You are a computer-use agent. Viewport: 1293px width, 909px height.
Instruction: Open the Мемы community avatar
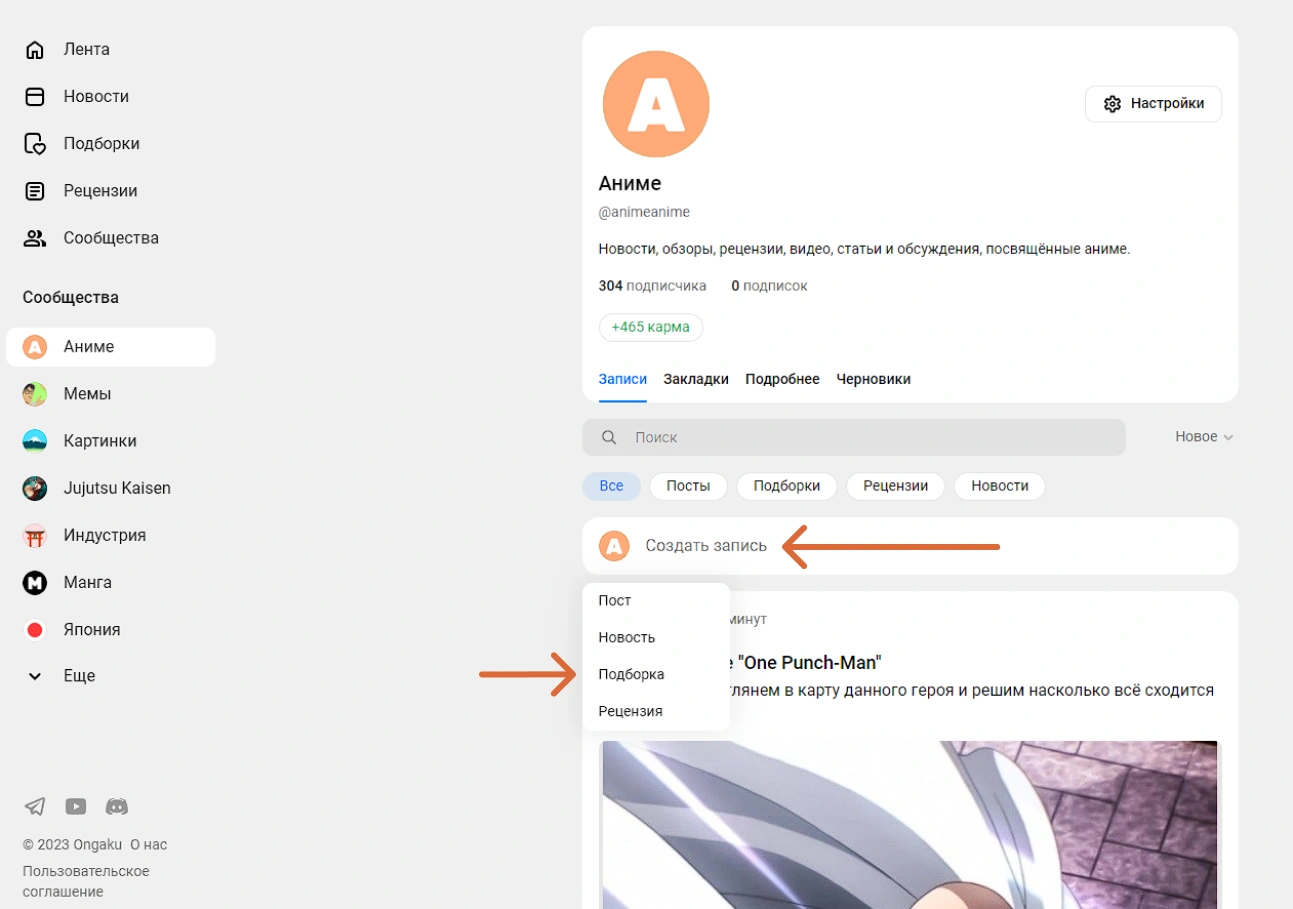click(x=35, y=394)
